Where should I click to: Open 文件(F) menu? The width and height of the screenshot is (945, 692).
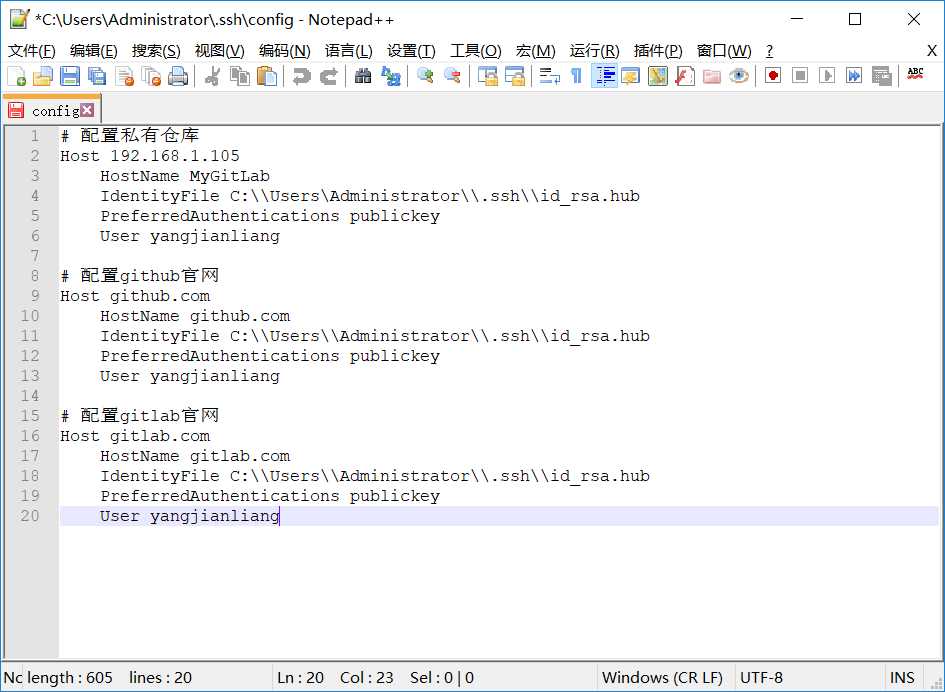[31, 51]
